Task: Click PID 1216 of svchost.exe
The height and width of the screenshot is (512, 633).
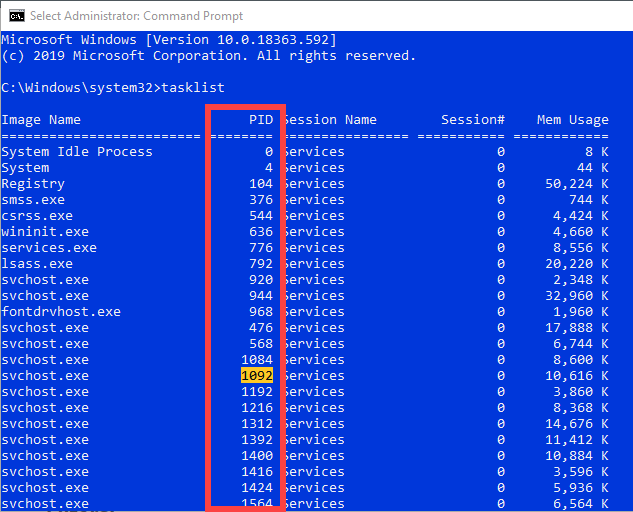Action: [257, 408]
